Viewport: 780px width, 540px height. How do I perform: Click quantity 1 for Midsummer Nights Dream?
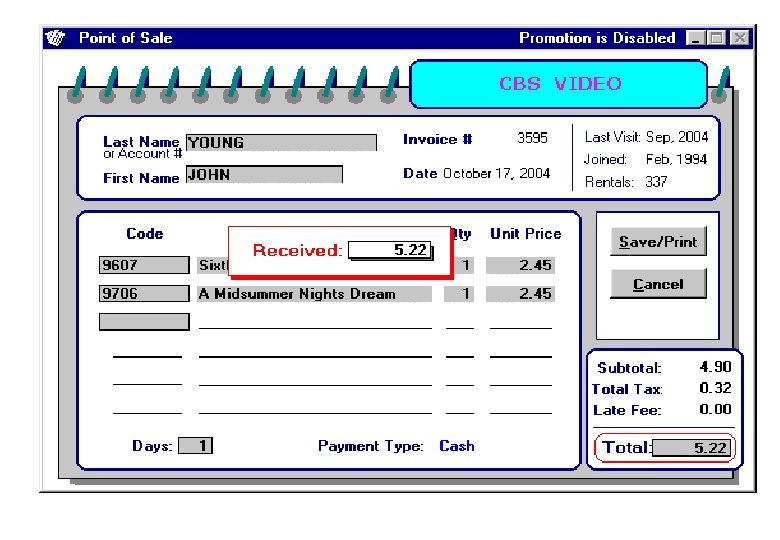pyautogui.click(x=459, y=294)
